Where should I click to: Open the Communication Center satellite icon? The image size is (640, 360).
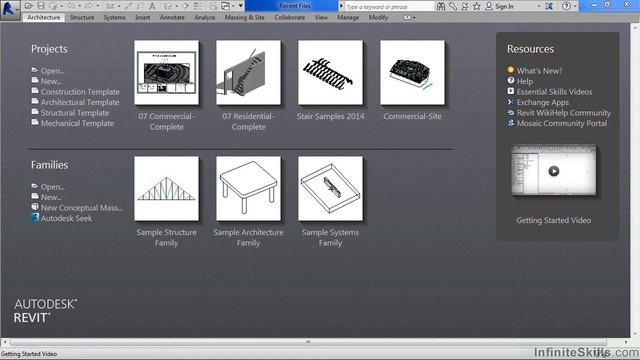[x=465, y=6]
